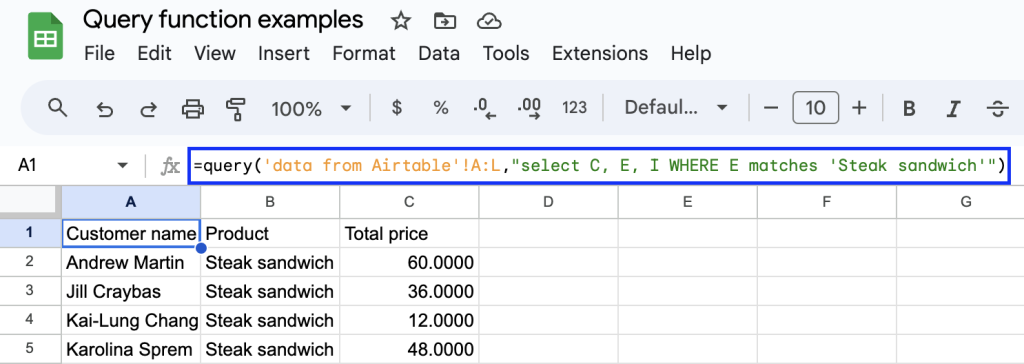Select row 5 header
The width and height of the screenshot is (1024, 364).
pos(30,349)
